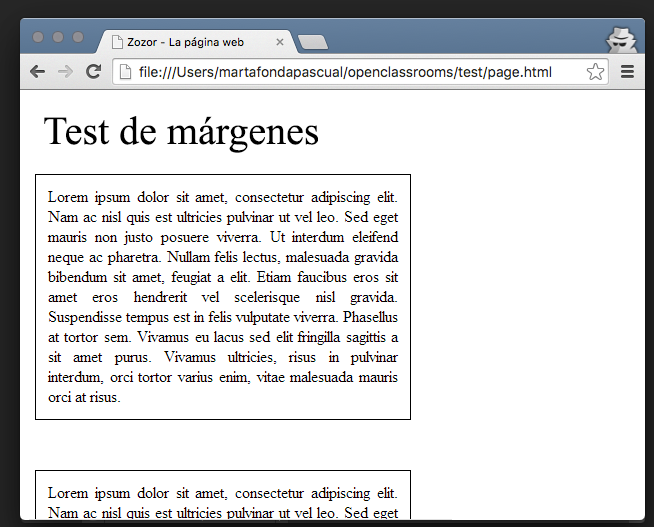
Task: Reload the page with the refresh icon
Action: (93, 72)
